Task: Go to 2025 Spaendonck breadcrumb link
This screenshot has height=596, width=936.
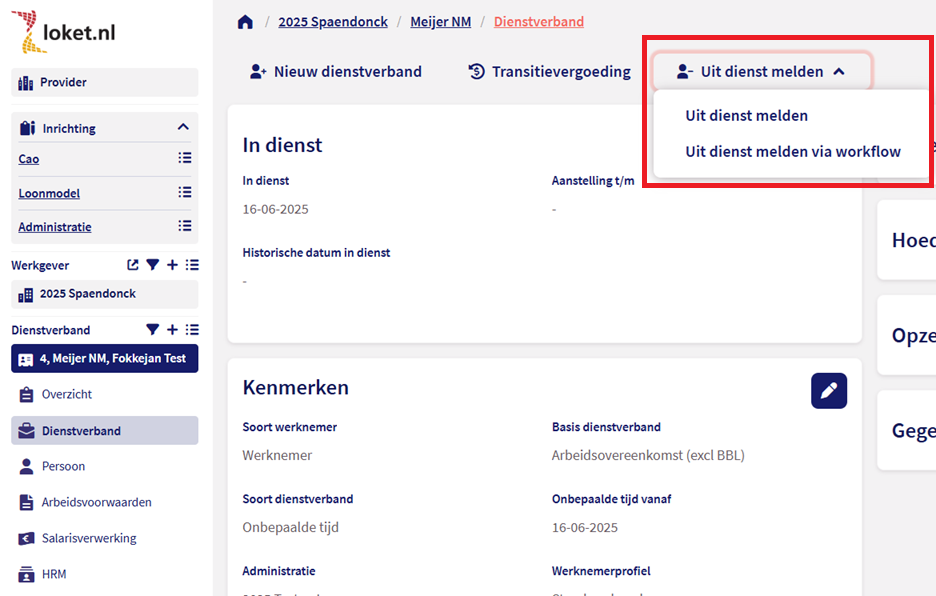Action: [332, 22]
